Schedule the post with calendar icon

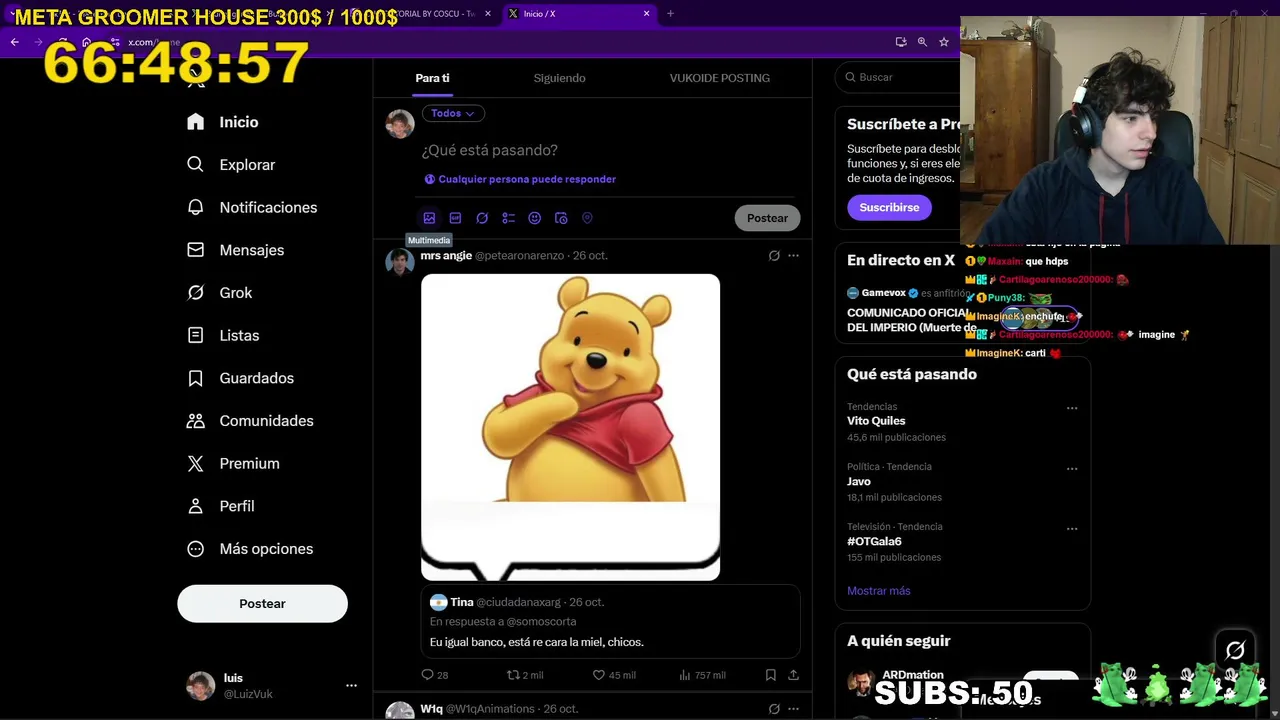pyautogui.click(x=561, y=218)
